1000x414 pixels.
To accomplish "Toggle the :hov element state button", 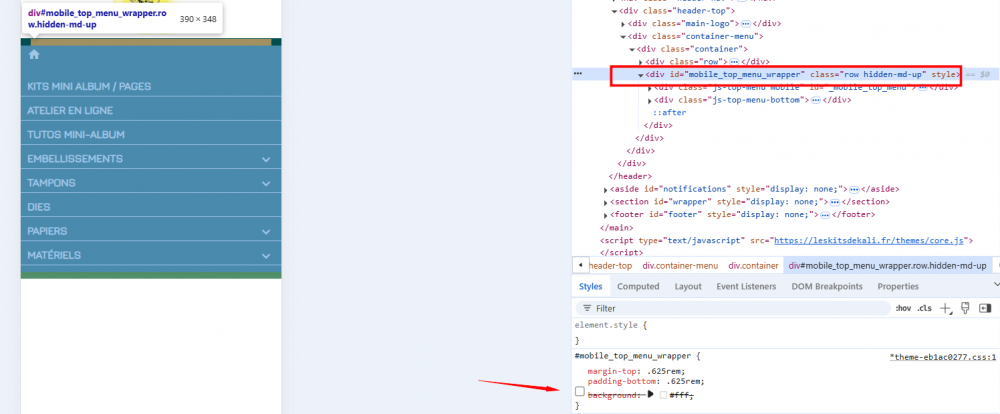I will (x=903, y=308).
